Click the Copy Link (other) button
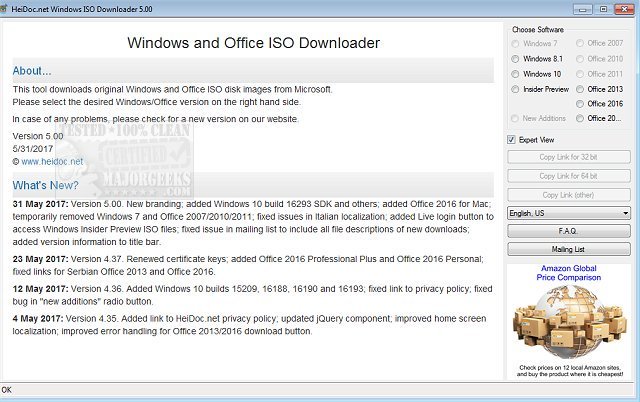This screenshot has height=402, width=640. tap(569, 195)
